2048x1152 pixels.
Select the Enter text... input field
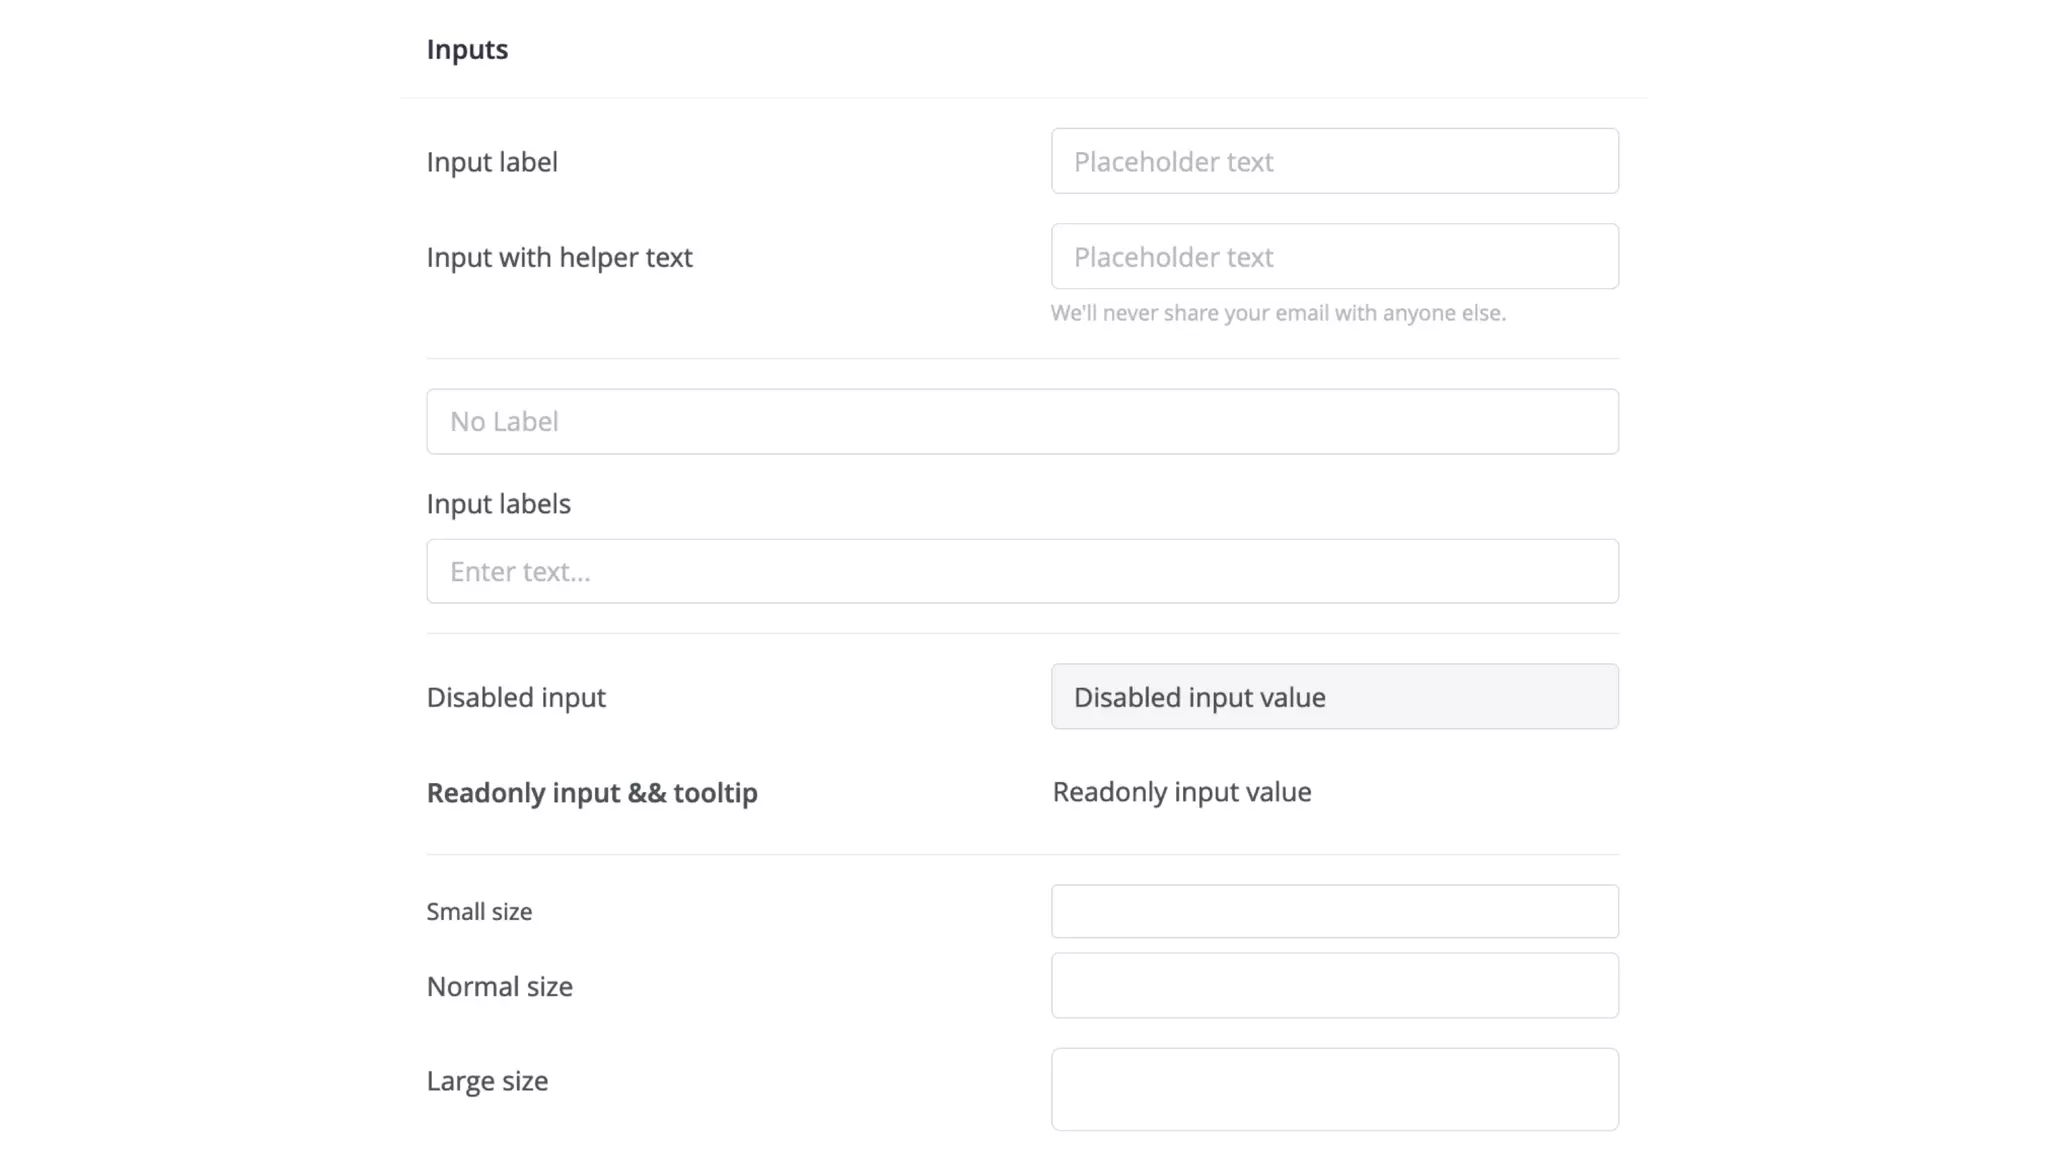pos(1022,571)
